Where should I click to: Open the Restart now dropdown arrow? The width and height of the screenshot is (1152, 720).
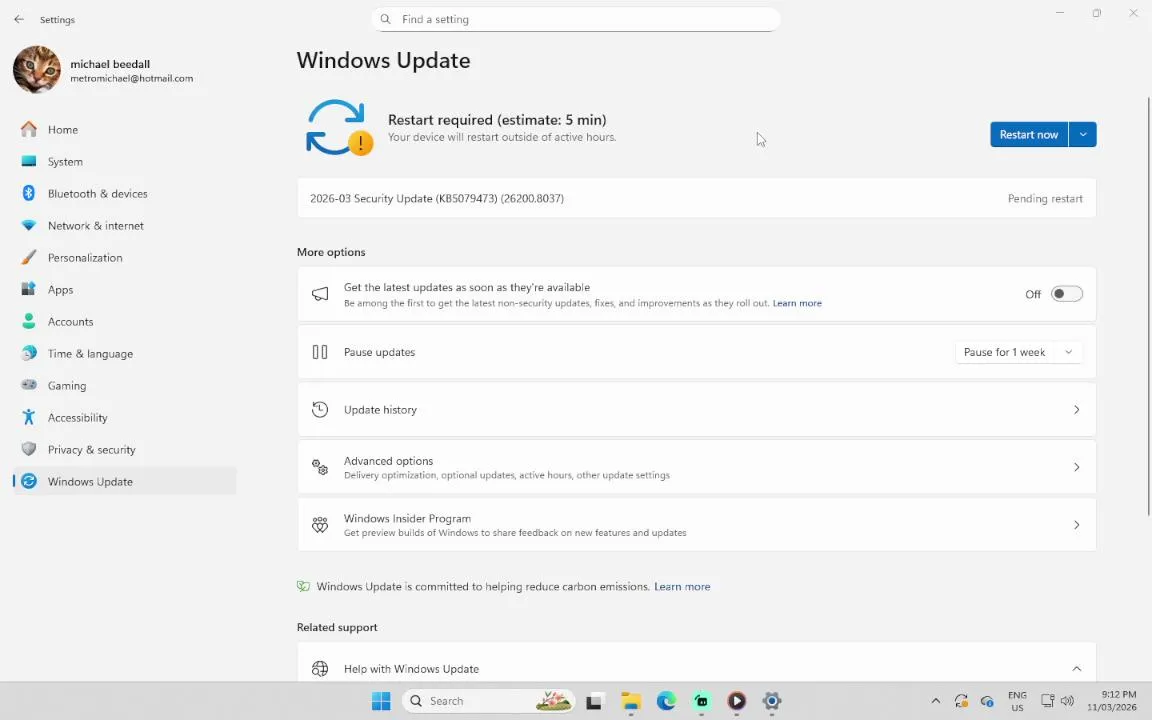pos(1083,134)
